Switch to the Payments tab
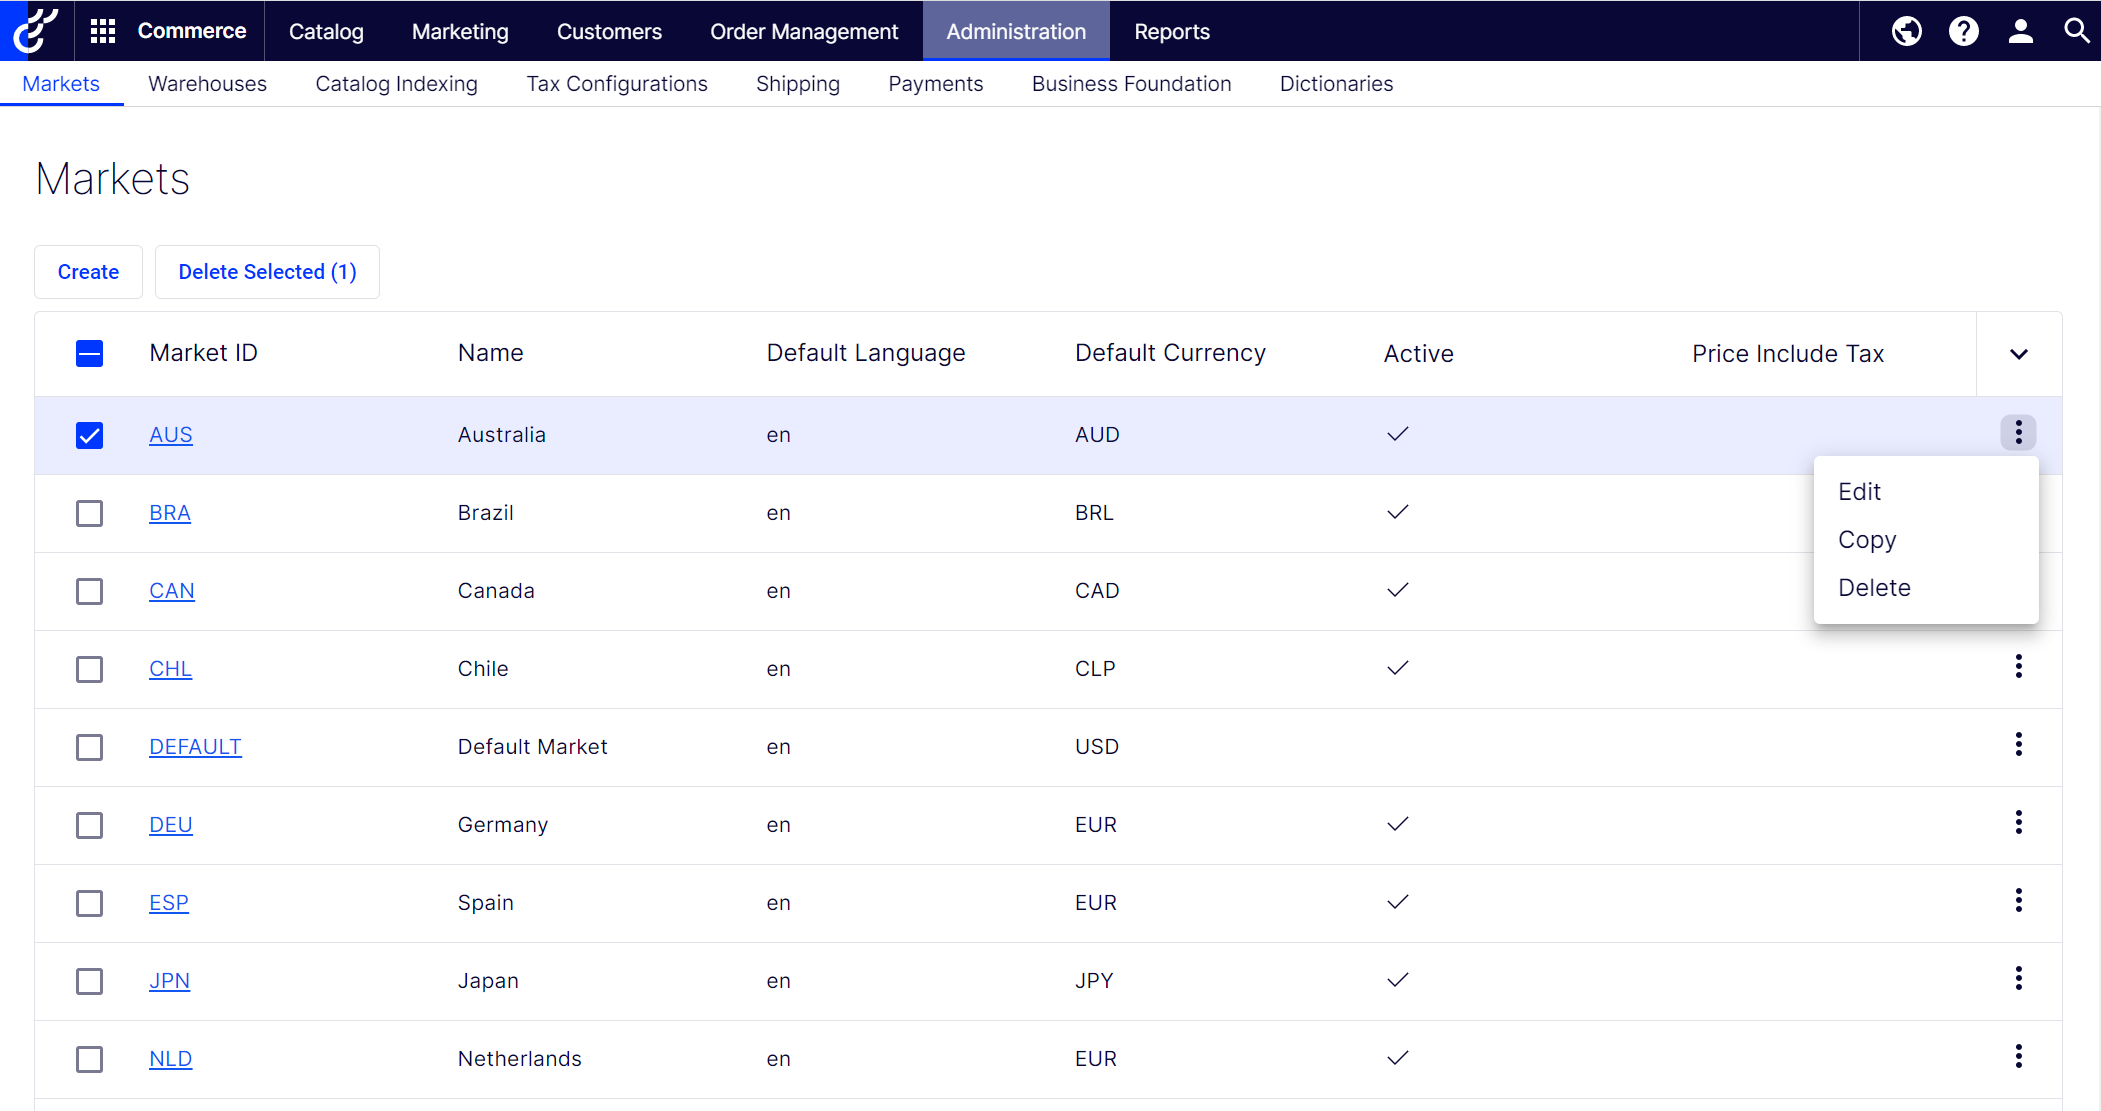Screen dimensions: 2101x1111 (936, 84)
